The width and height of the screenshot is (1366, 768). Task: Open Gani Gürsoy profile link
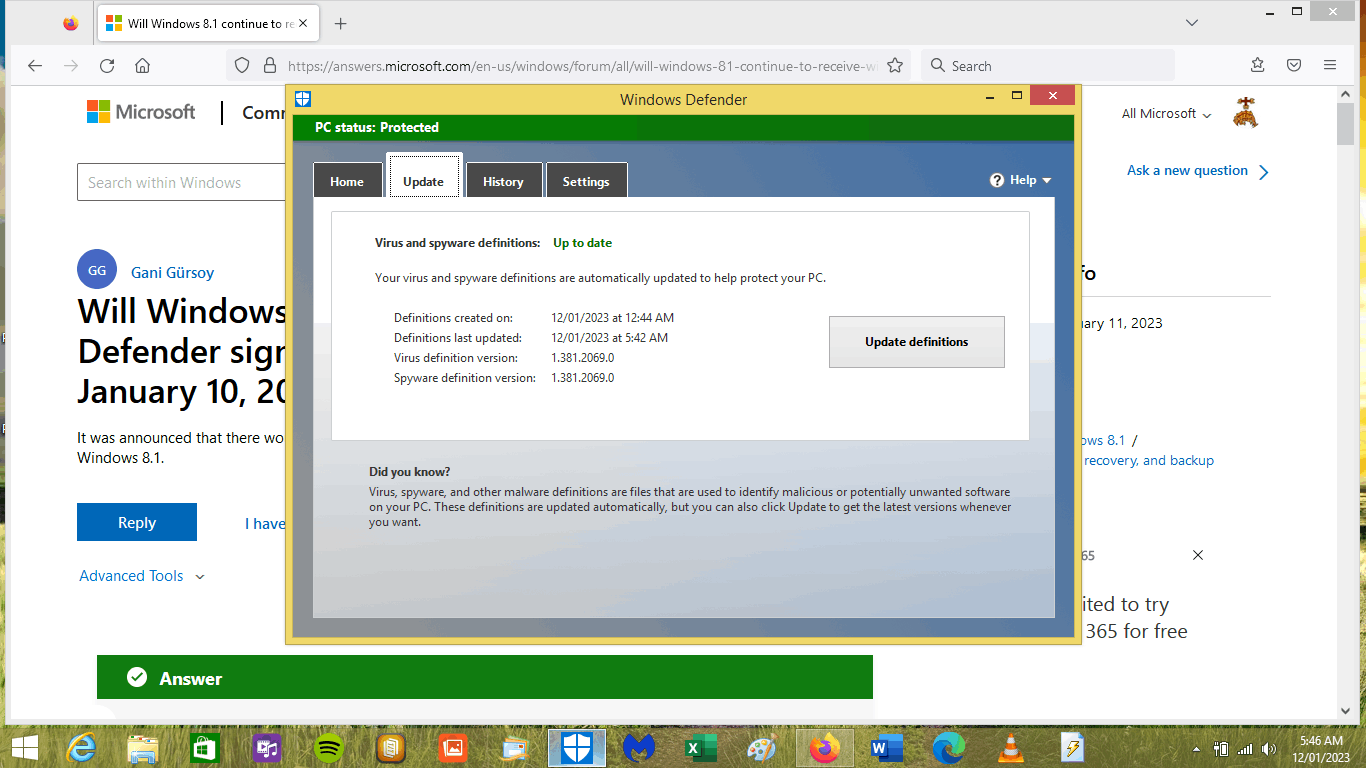172,272
